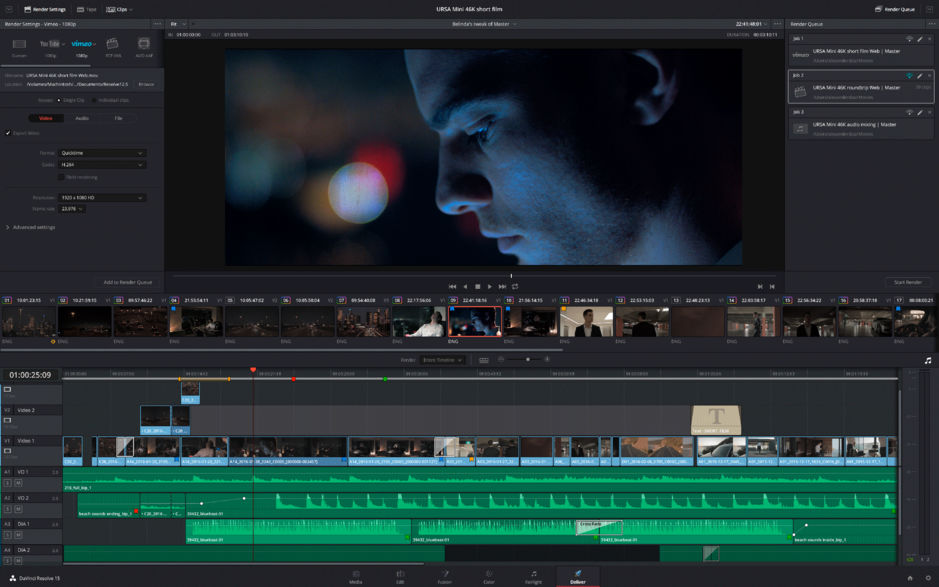Open the Media page
The height and width of the screenshot is (587, 939).
(356, 578)
